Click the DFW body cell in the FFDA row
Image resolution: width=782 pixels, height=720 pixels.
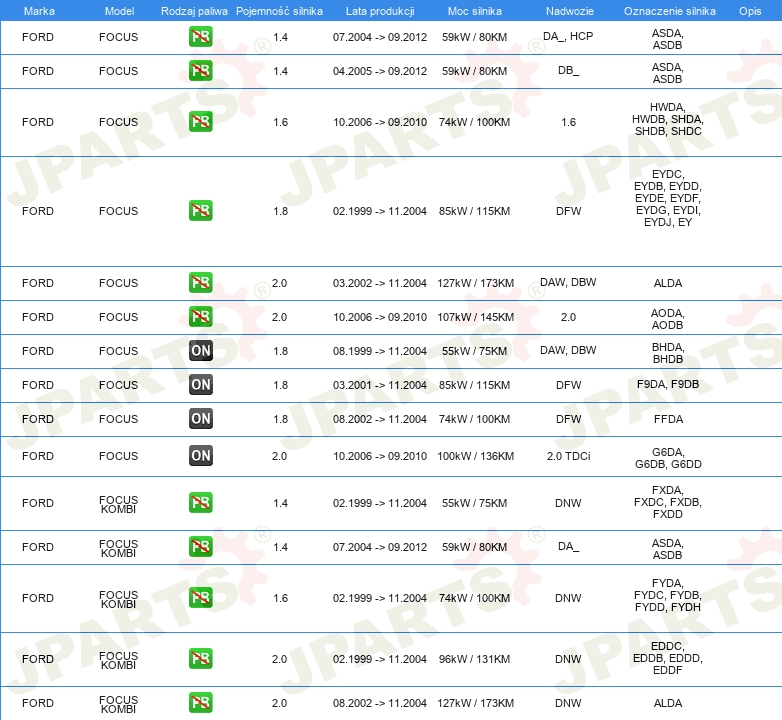click(569, 419)
